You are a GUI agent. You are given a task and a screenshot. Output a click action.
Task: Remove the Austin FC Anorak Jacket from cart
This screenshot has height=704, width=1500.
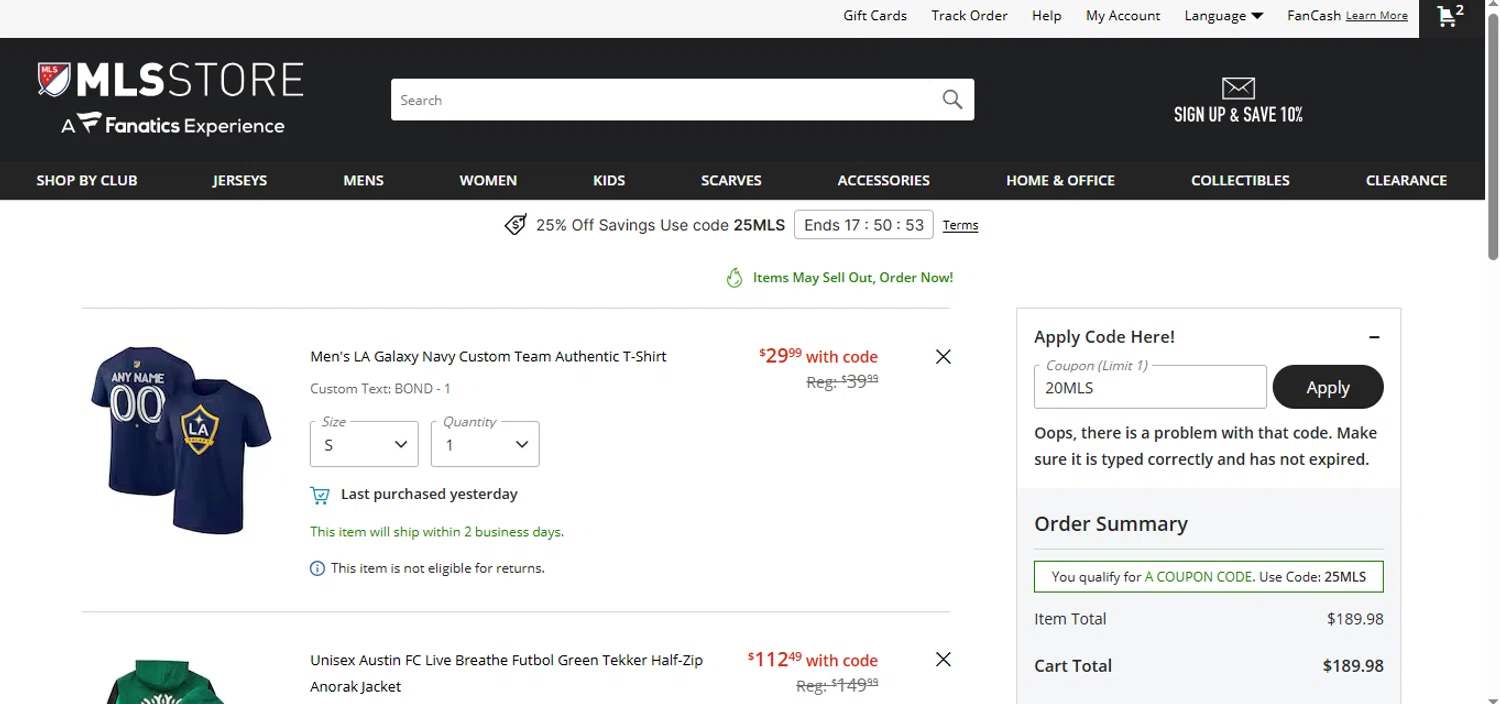[x=943, y=659]
